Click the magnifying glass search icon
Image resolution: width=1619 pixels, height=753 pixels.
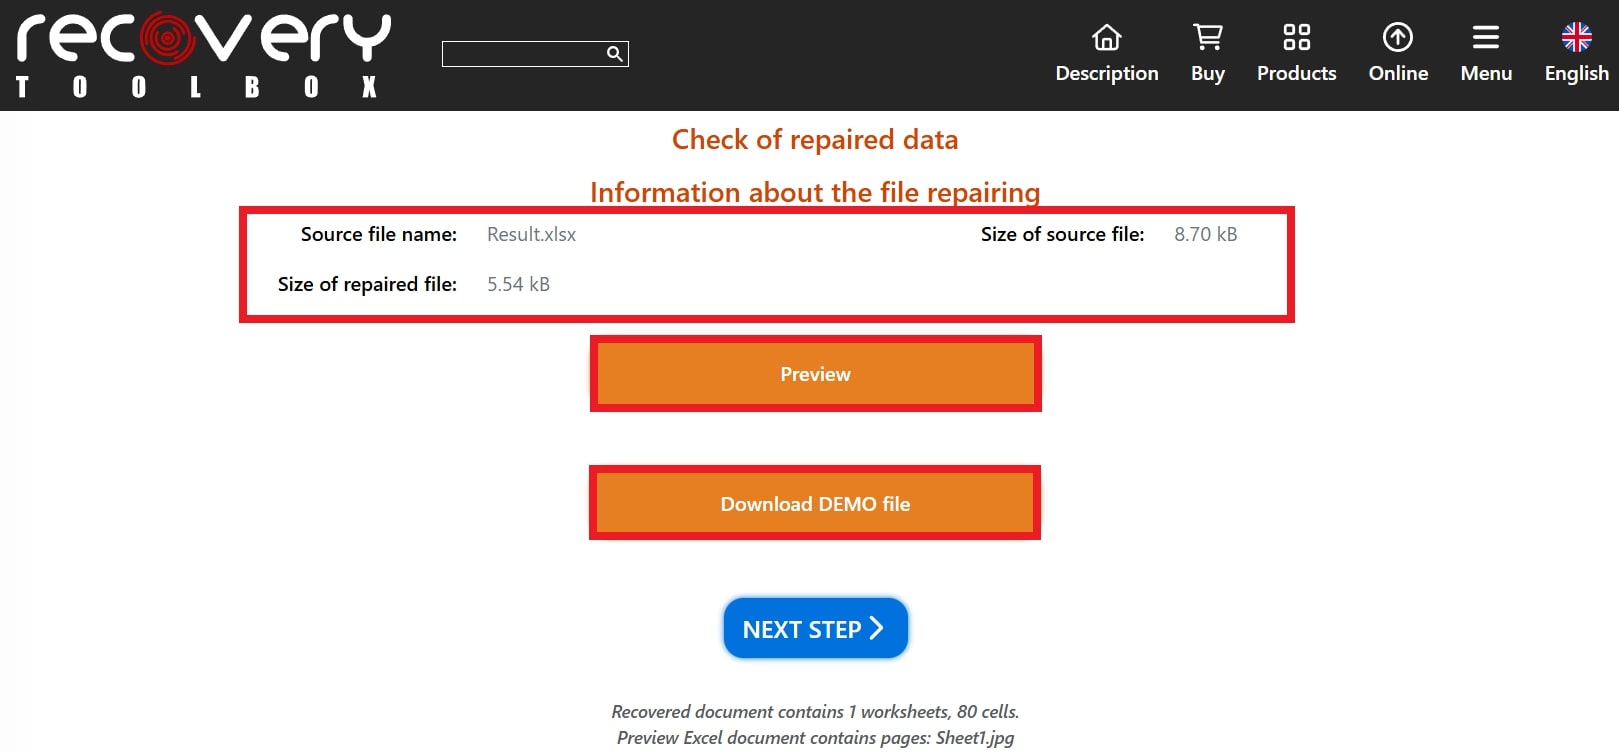(x=614, y=54)
